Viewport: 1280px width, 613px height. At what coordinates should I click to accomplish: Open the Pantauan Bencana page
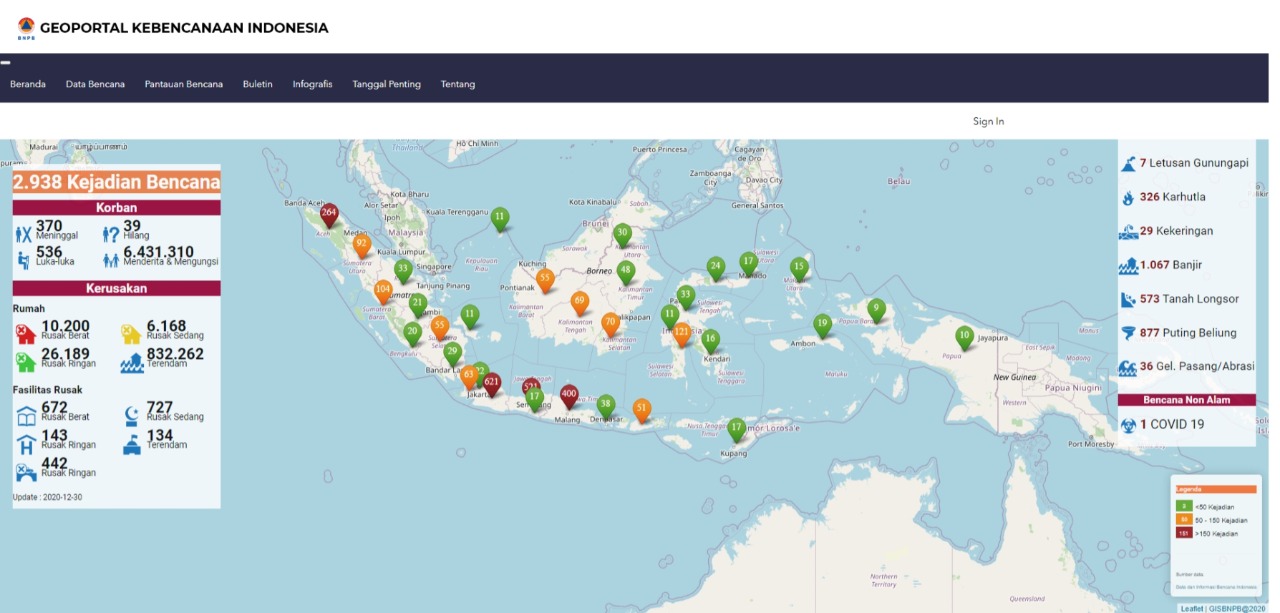click(x=183, y=84)
